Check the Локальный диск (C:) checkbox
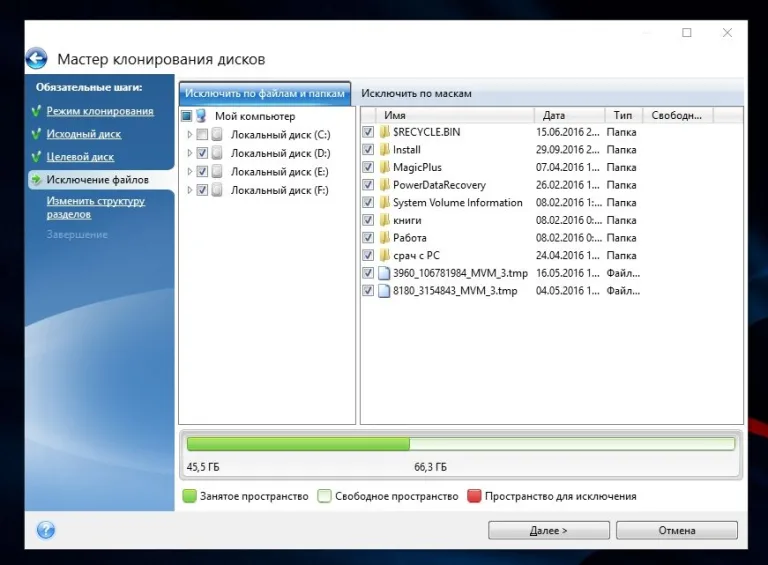This screenshot has height=565, width=768. [202, 134]
